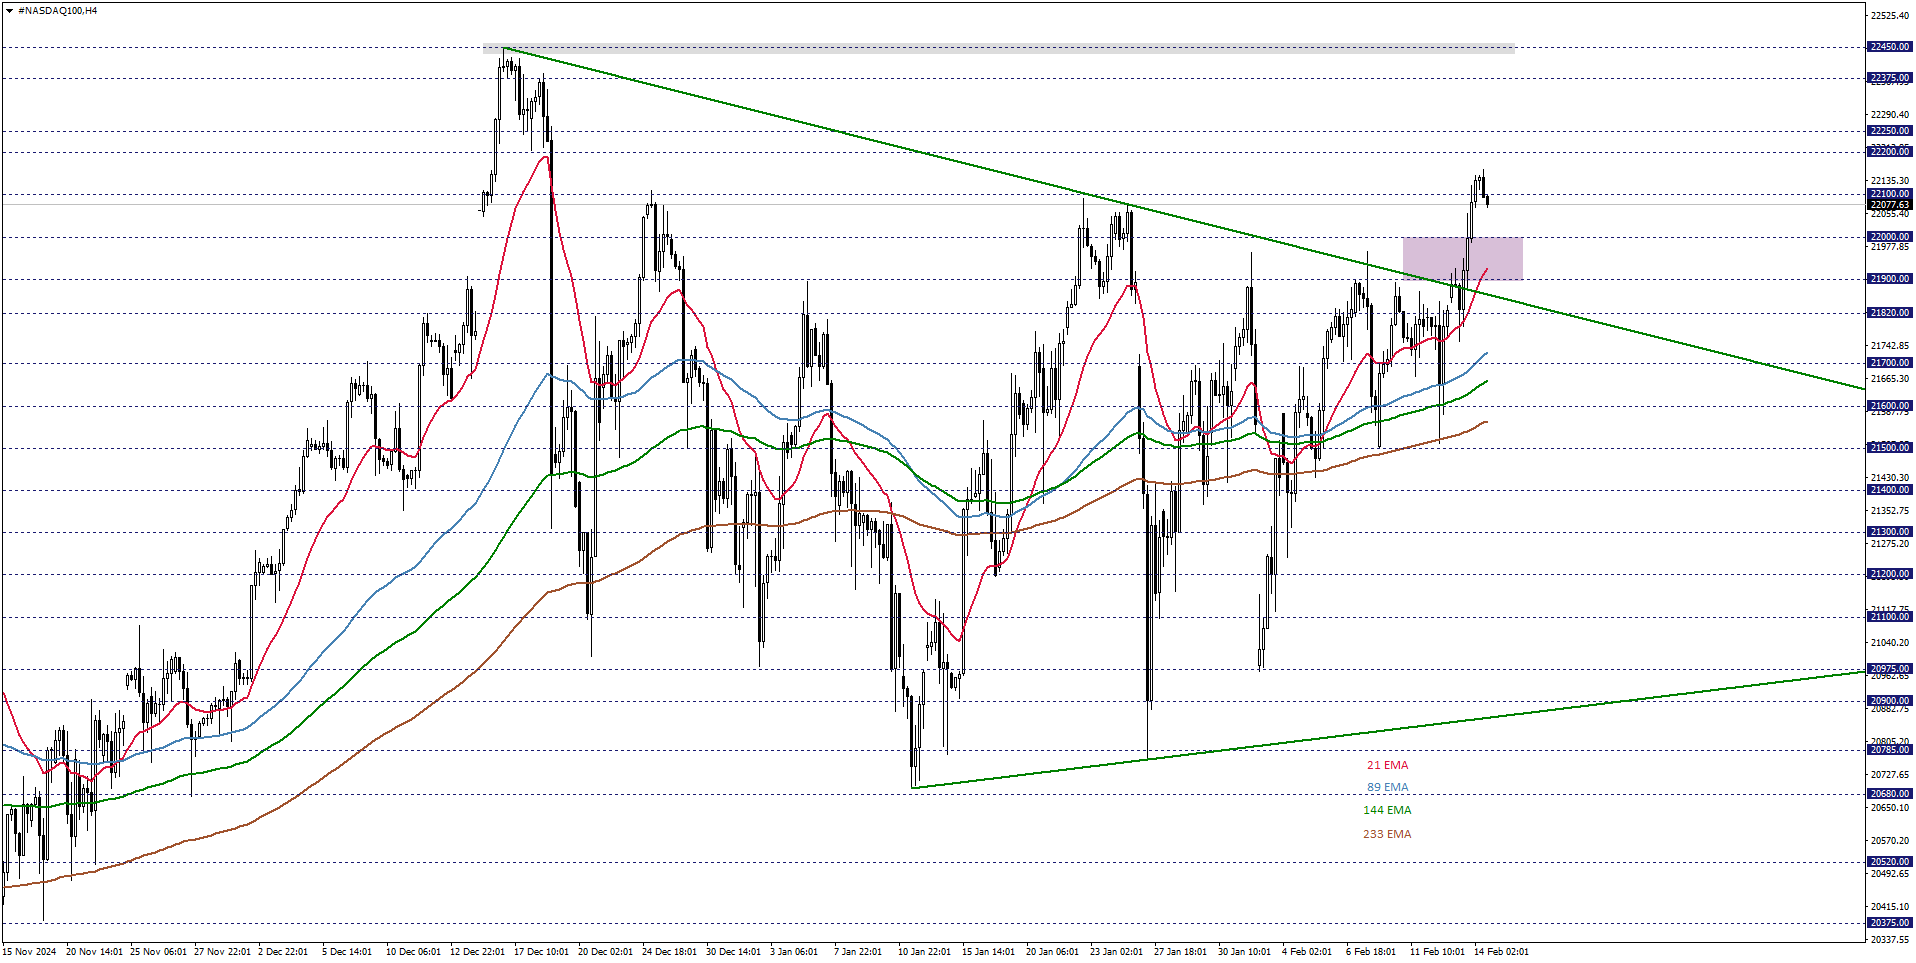Click the 22525.40 price scale tick

[1890, 16]
